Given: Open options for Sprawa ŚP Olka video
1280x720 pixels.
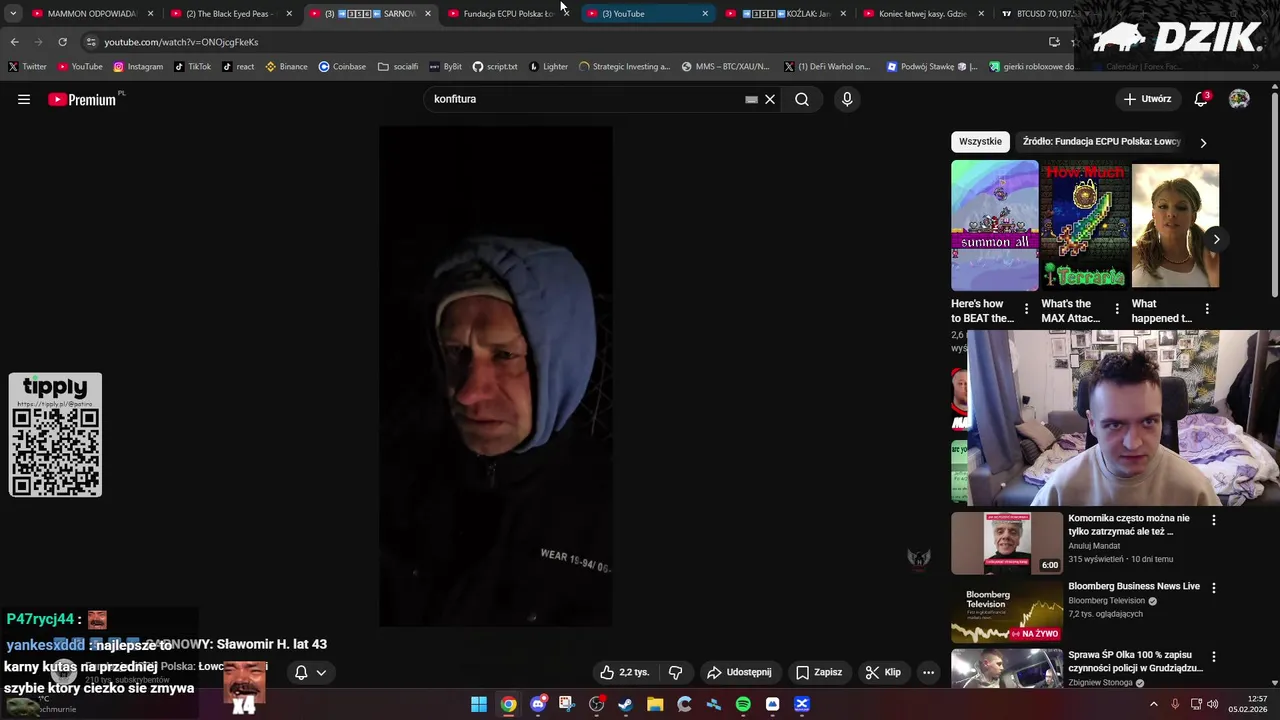Looking at the screenshot, I should [x=1214, y=657].
